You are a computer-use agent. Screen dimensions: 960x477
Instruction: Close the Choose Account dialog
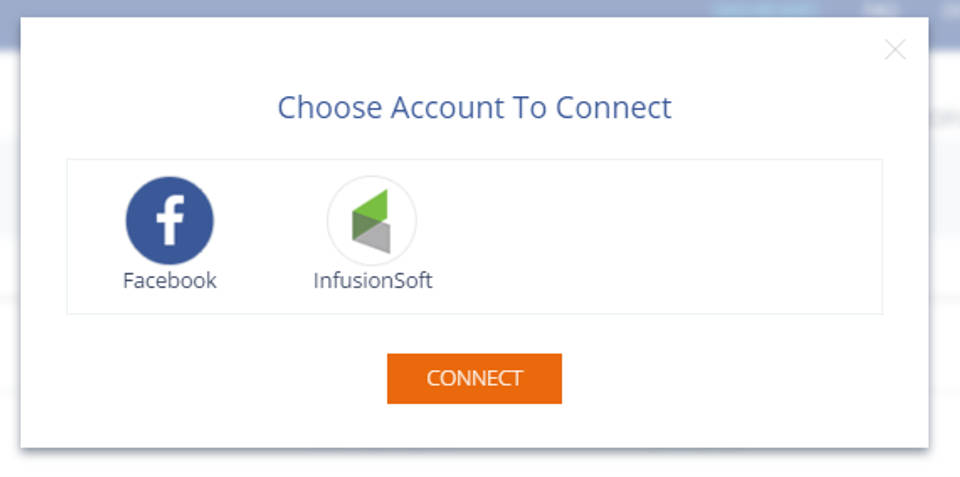pyautogui.click(x=895, y=50)
